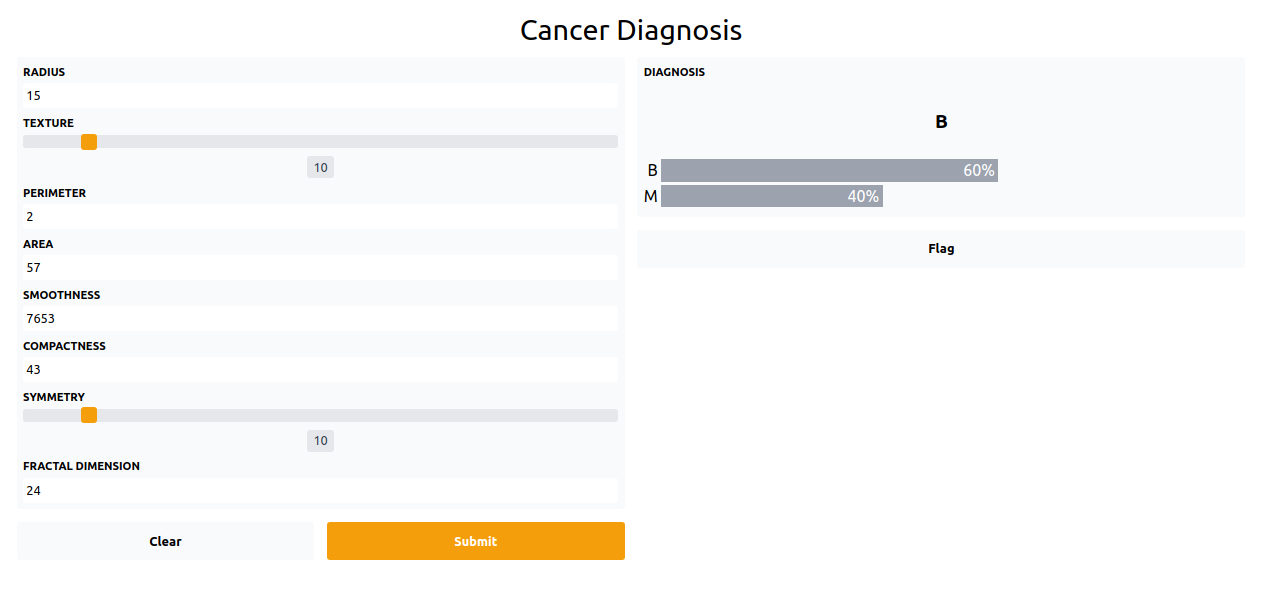
Task: Click the predicted diagnosis label B
Action: point(941,122)
